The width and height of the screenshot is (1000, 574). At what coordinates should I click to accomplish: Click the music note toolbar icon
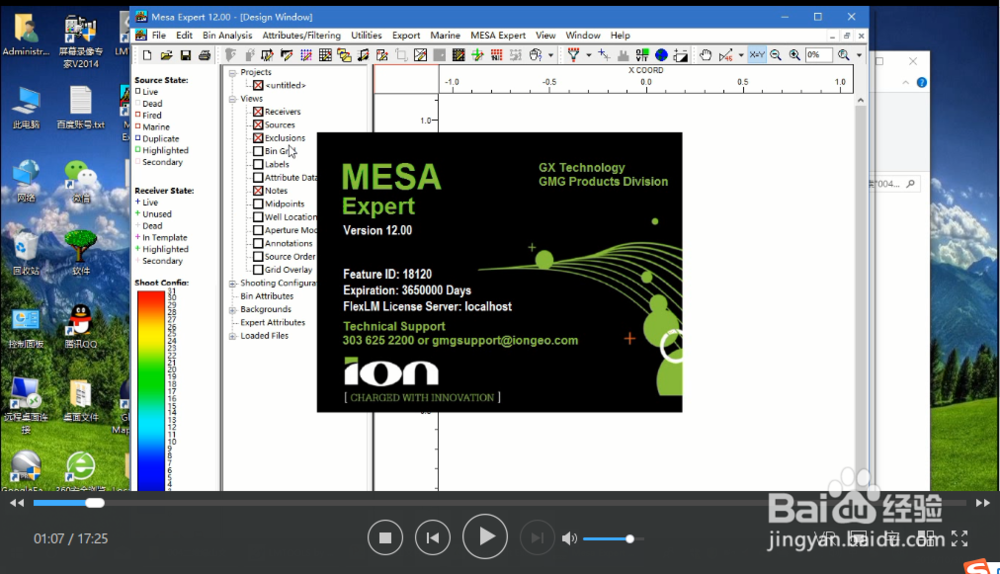point(363,55)
